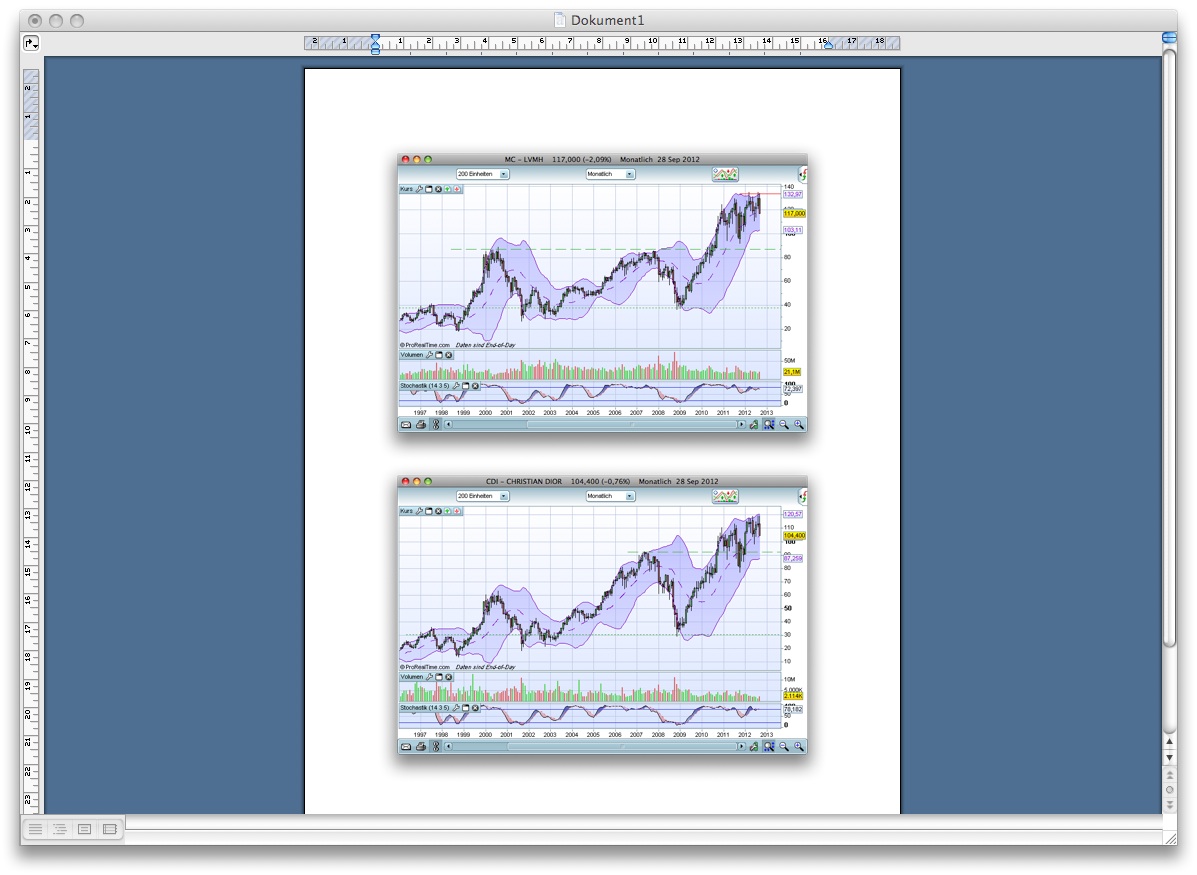This screenshot has height=875, width=1197.
Task: Click the print icon in LVMH chart toolbar
Action: pyautogui.click(x=421, y=425)
